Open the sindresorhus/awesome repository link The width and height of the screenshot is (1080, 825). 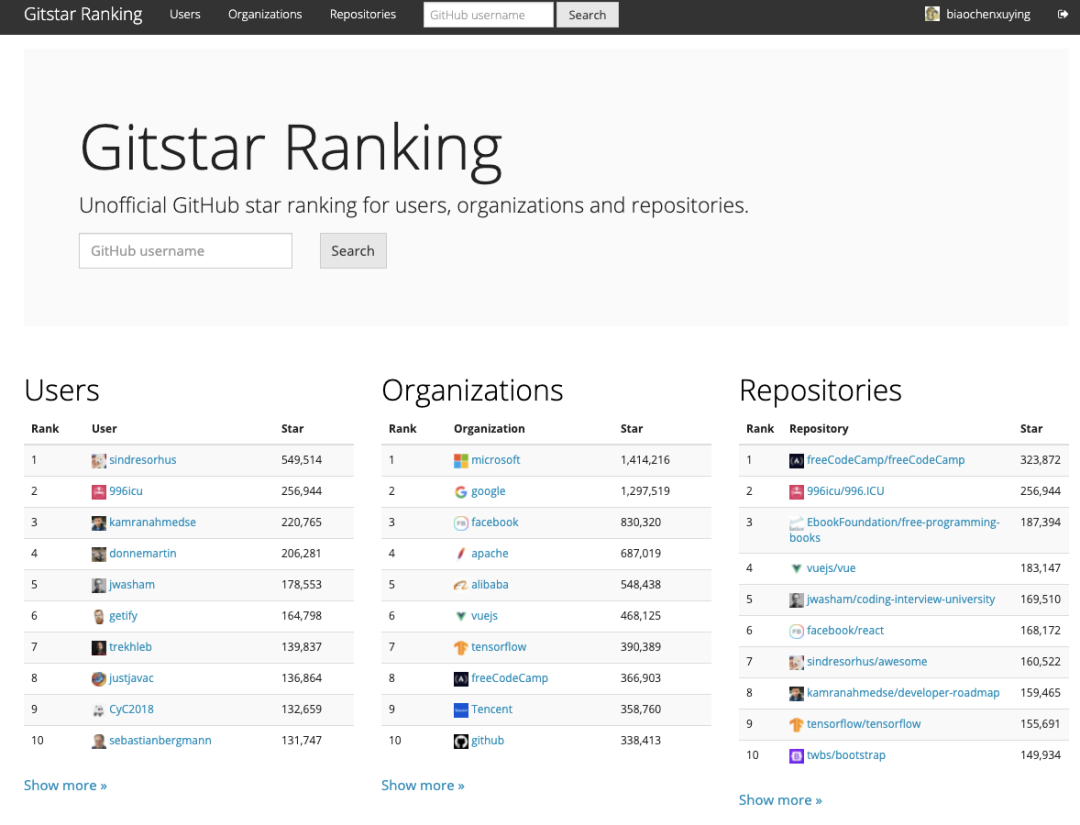click(x=866, y=662)
